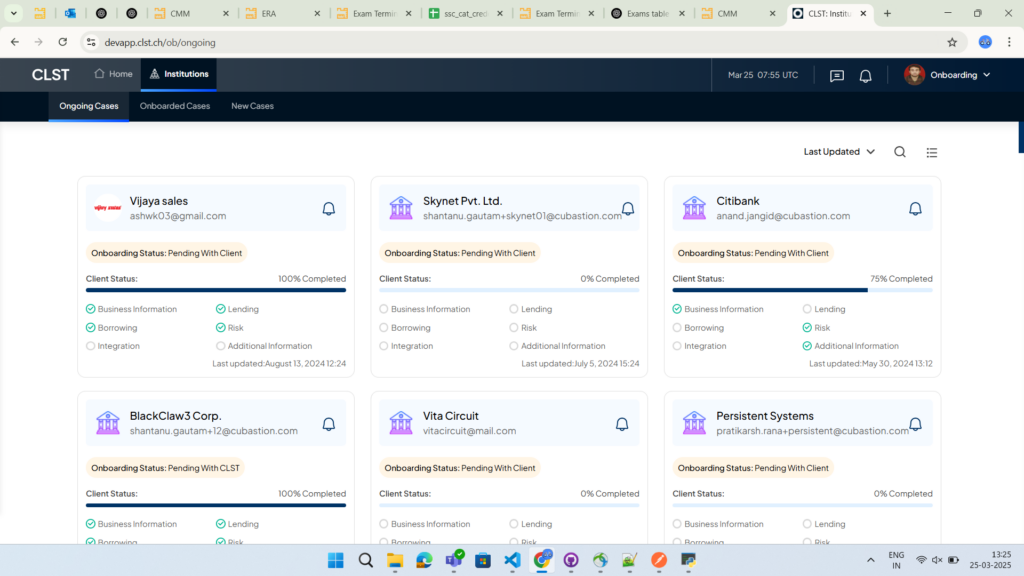Open the Last Updated sort dropdown
The width and height of the screenshot is (1024, 576).
[x=839, y=152]
